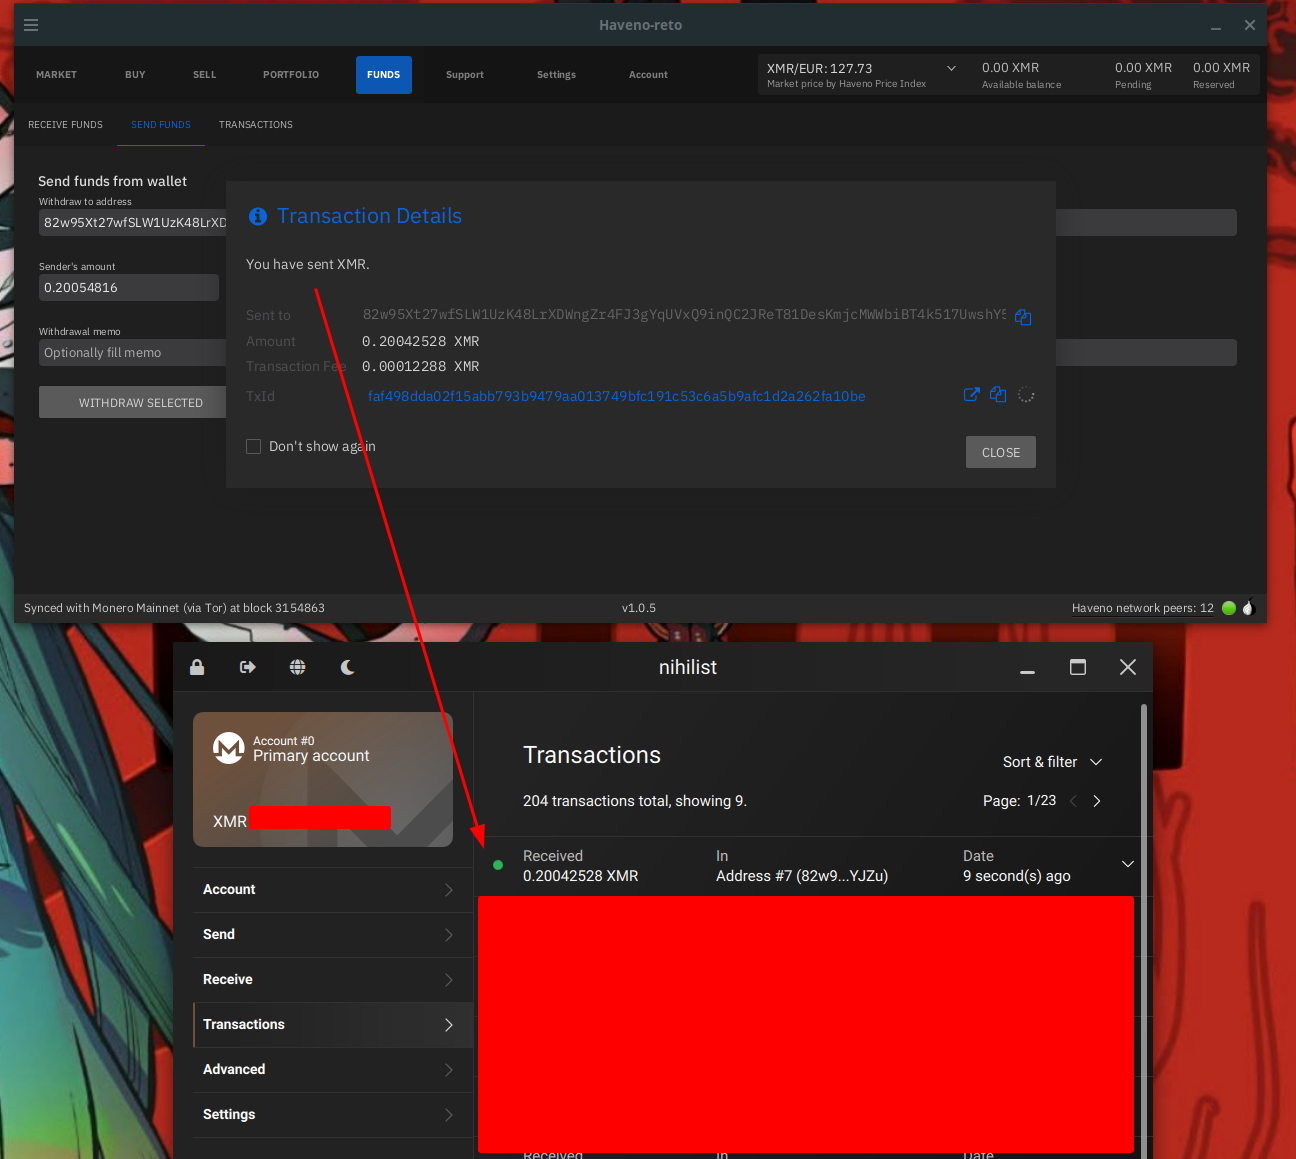Open TxId in external block explorer
Image resolution: width=1296 pixels, height=1159 pixels.
pos(971,395)
